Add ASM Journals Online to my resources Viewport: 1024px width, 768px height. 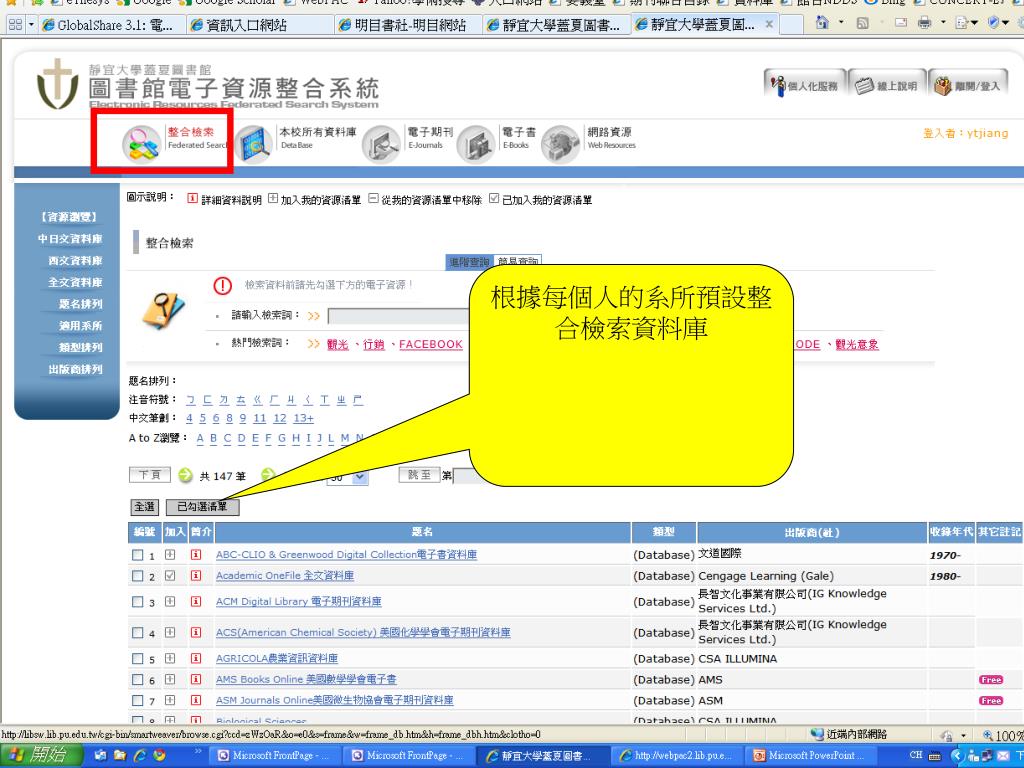[170, 700]
